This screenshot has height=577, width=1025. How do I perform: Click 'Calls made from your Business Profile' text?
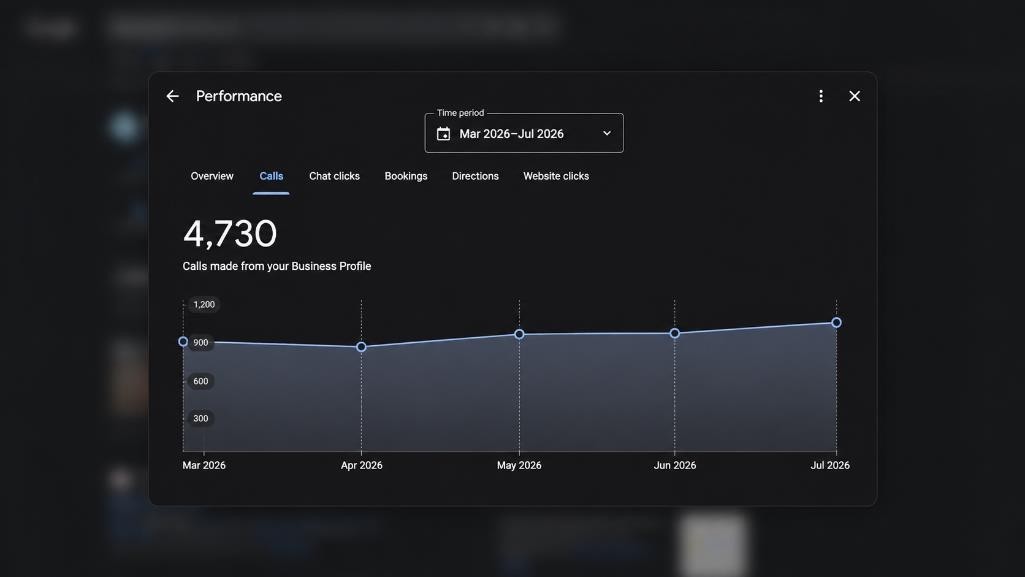coord(277,266)
